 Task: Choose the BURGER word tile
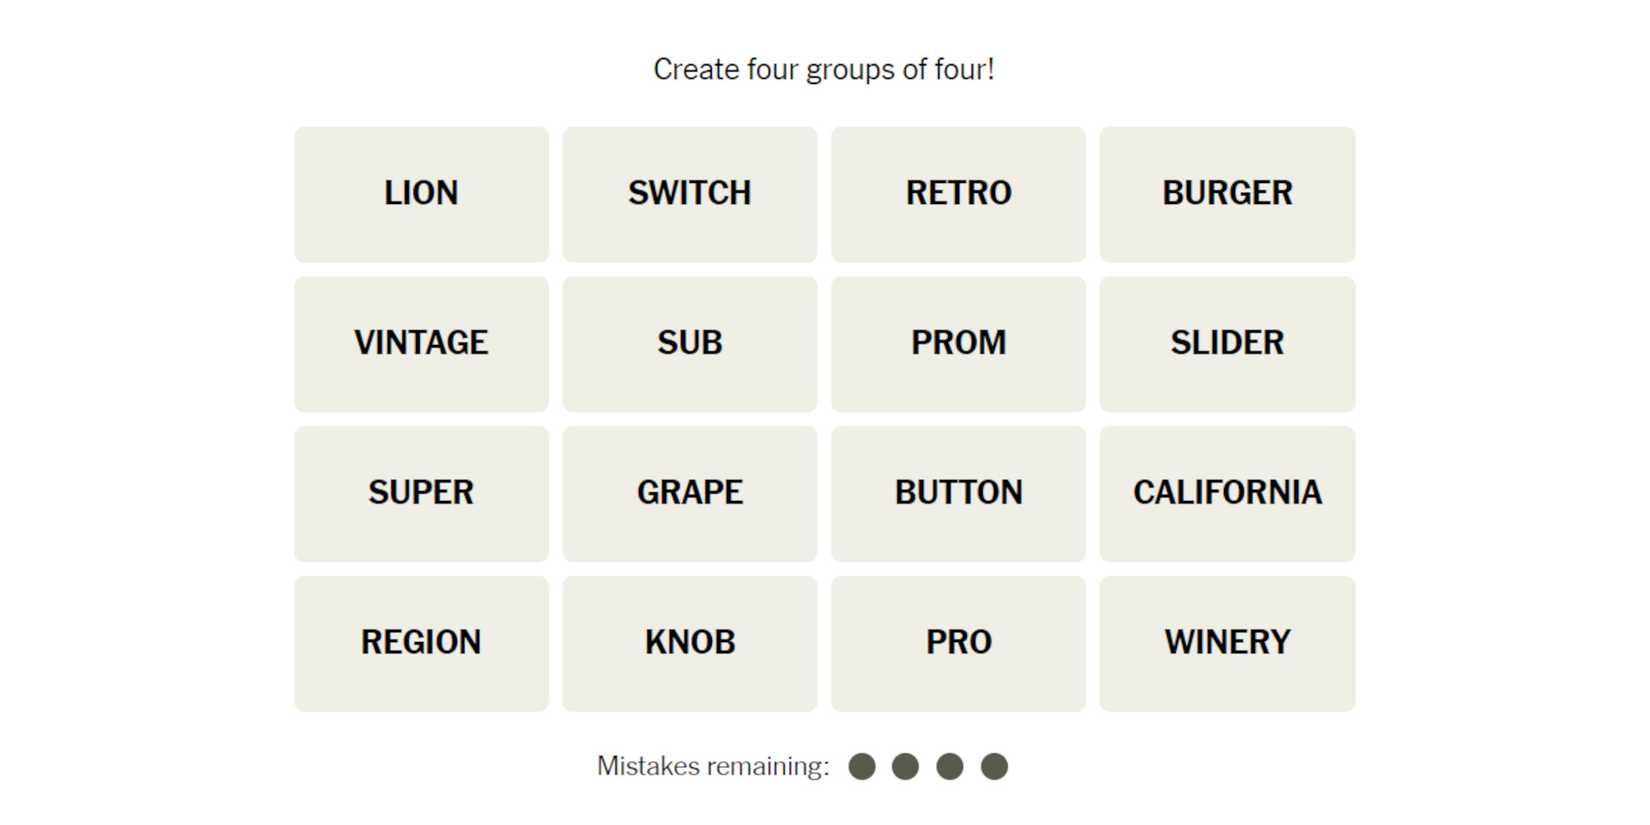[x=1227, y=194]
